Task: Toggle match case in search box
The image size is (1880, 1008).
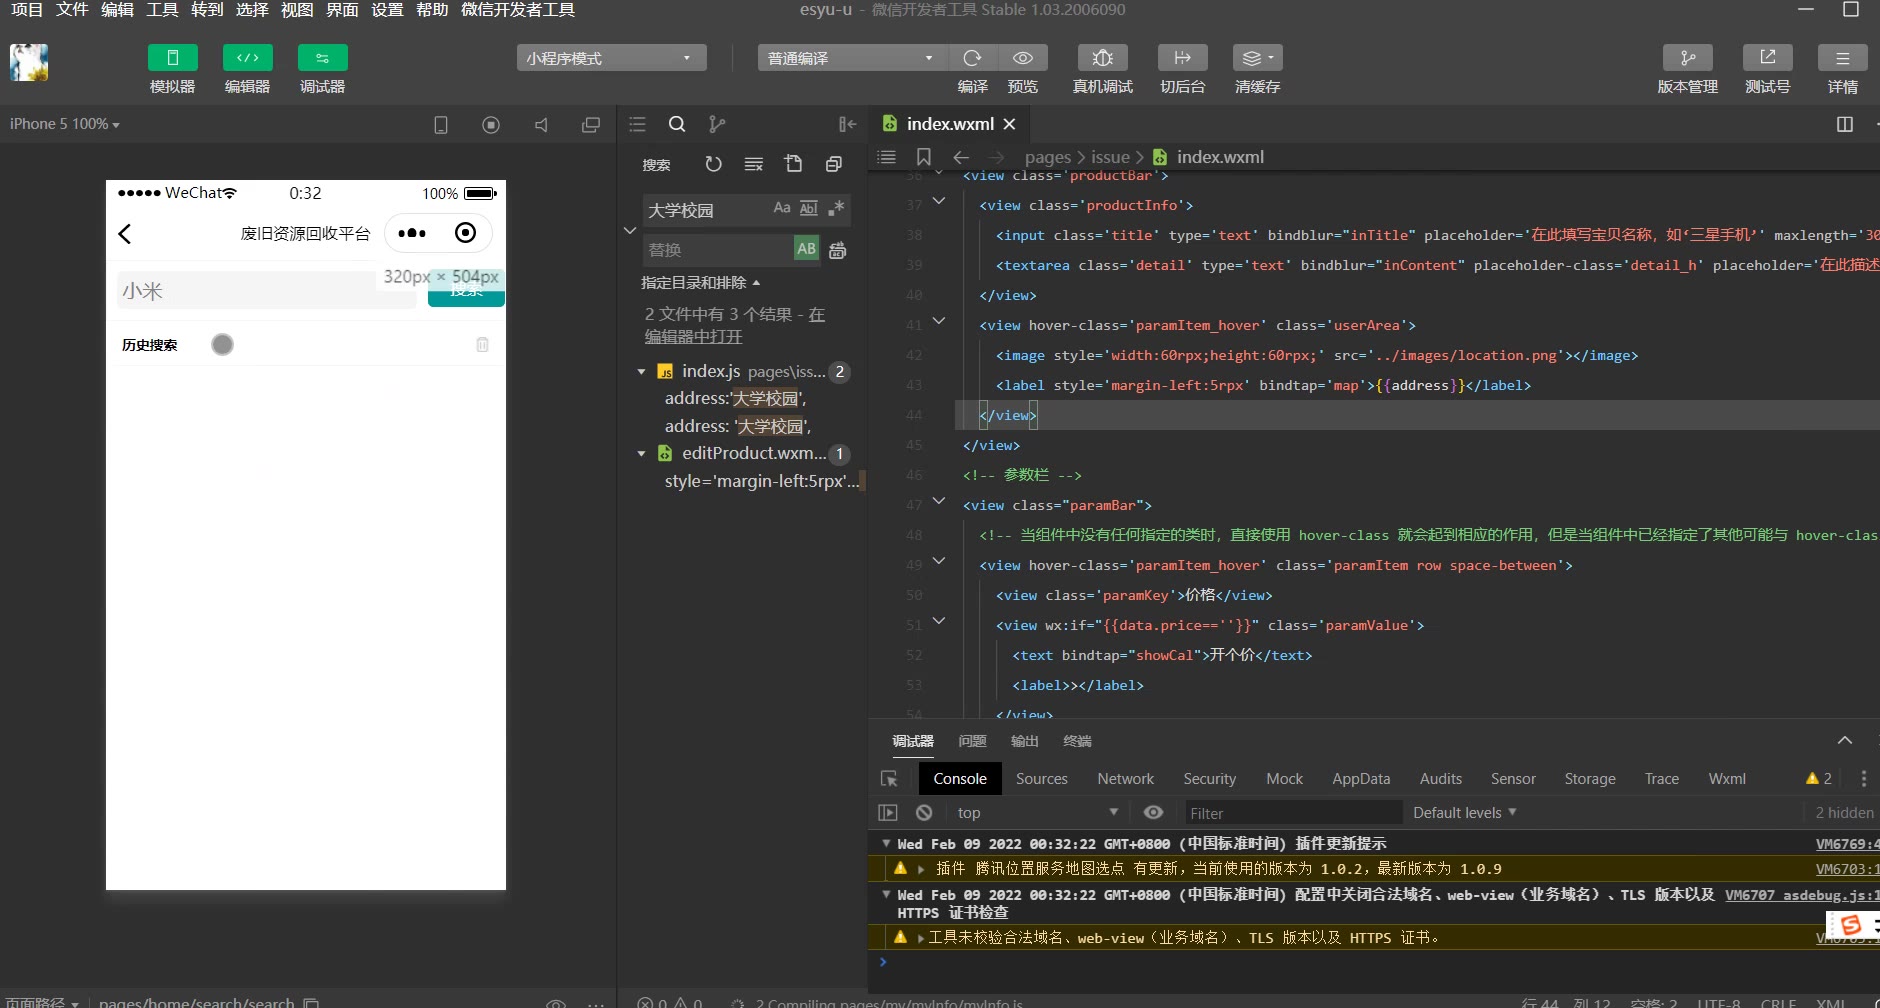Action: [782, 208]
